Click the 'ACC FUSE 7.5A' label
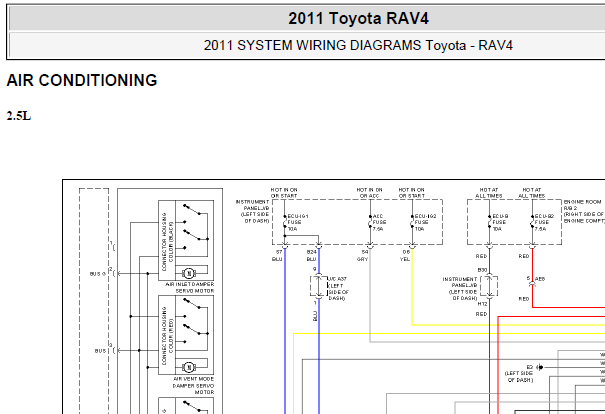605x414 pixels. click(379, 223)
